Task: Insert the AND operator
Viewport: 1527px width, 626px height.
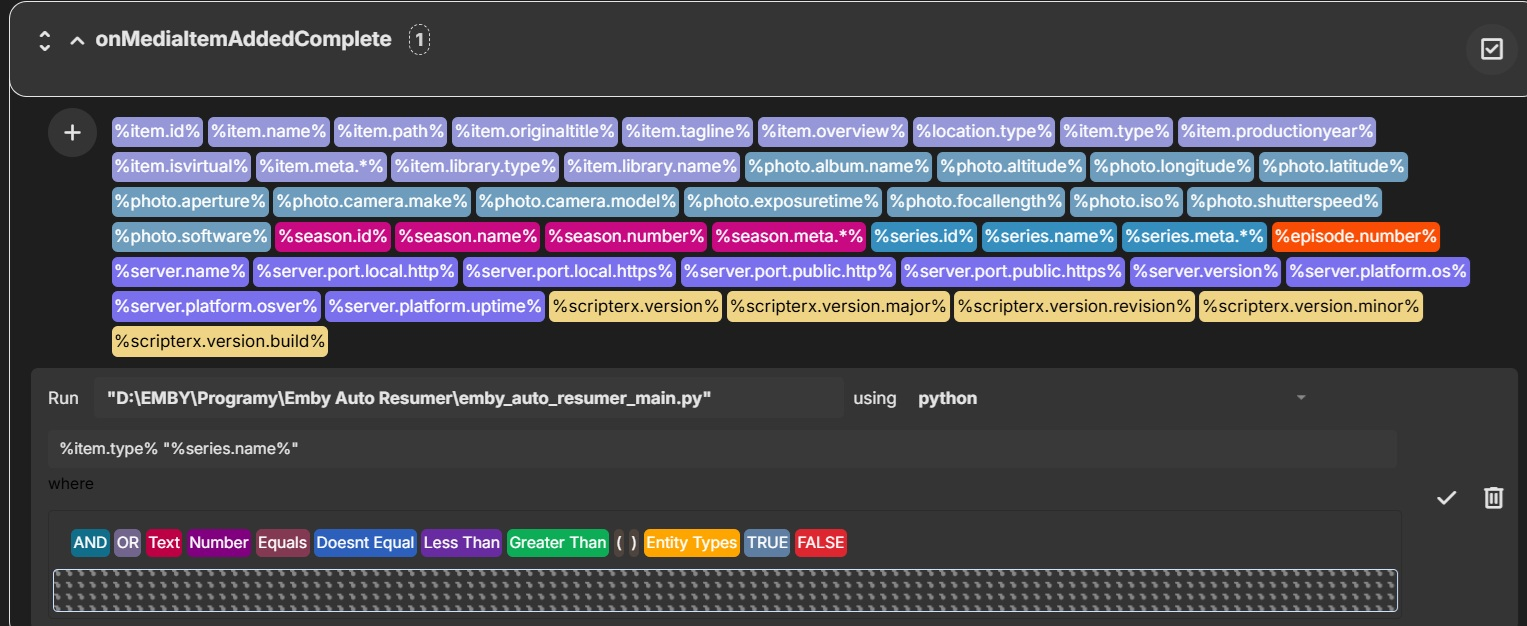Action: point(90,543)
